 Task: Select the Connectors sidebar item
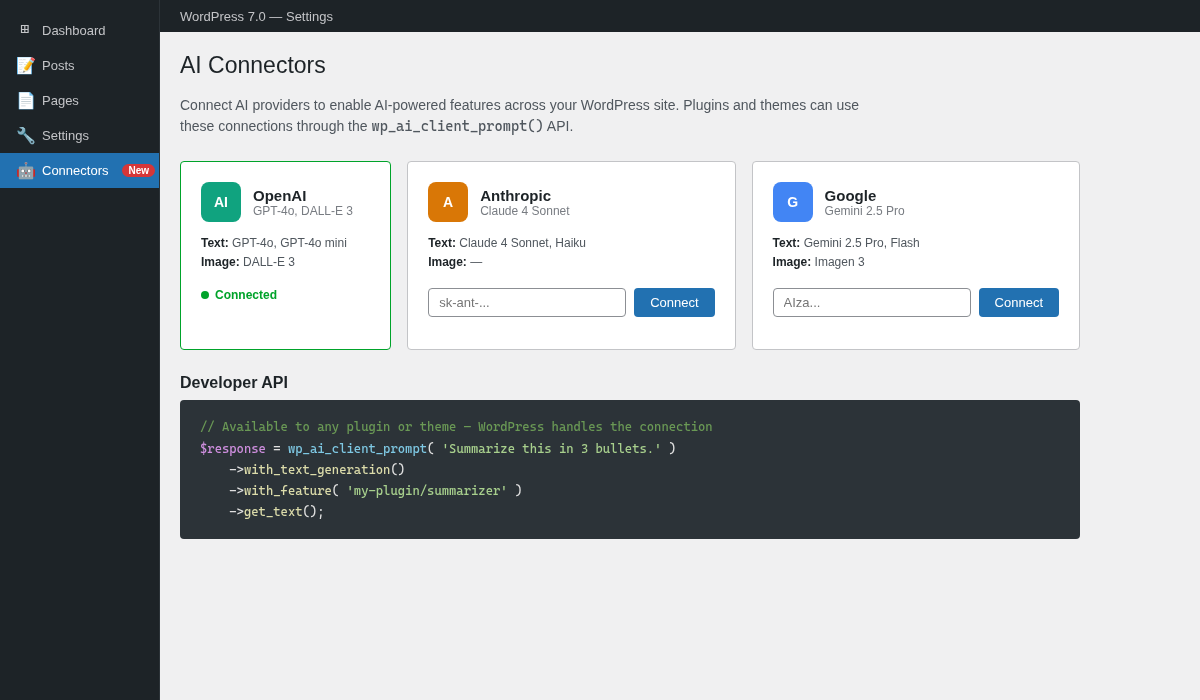tap(80, 170)
